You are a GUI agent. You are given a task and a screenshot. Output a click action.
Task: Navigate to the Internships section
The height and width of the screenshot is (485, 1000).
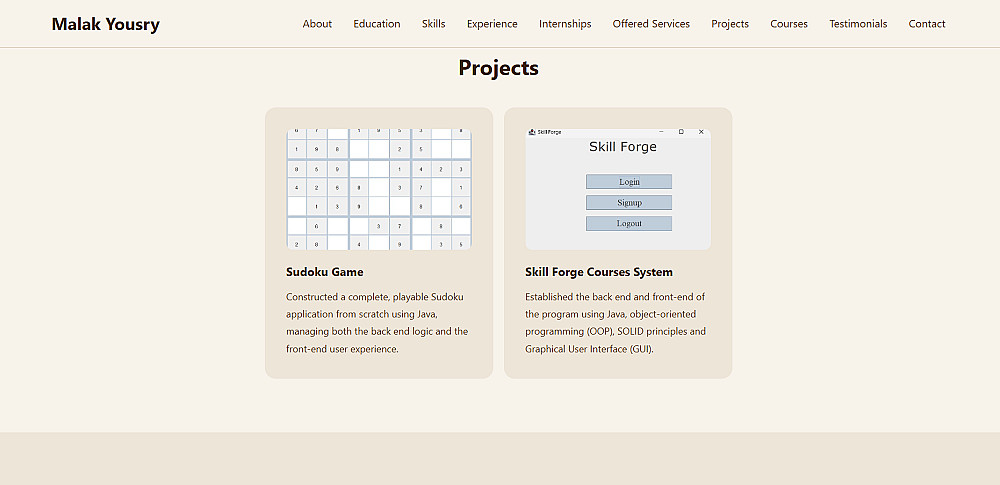(565, 24)
